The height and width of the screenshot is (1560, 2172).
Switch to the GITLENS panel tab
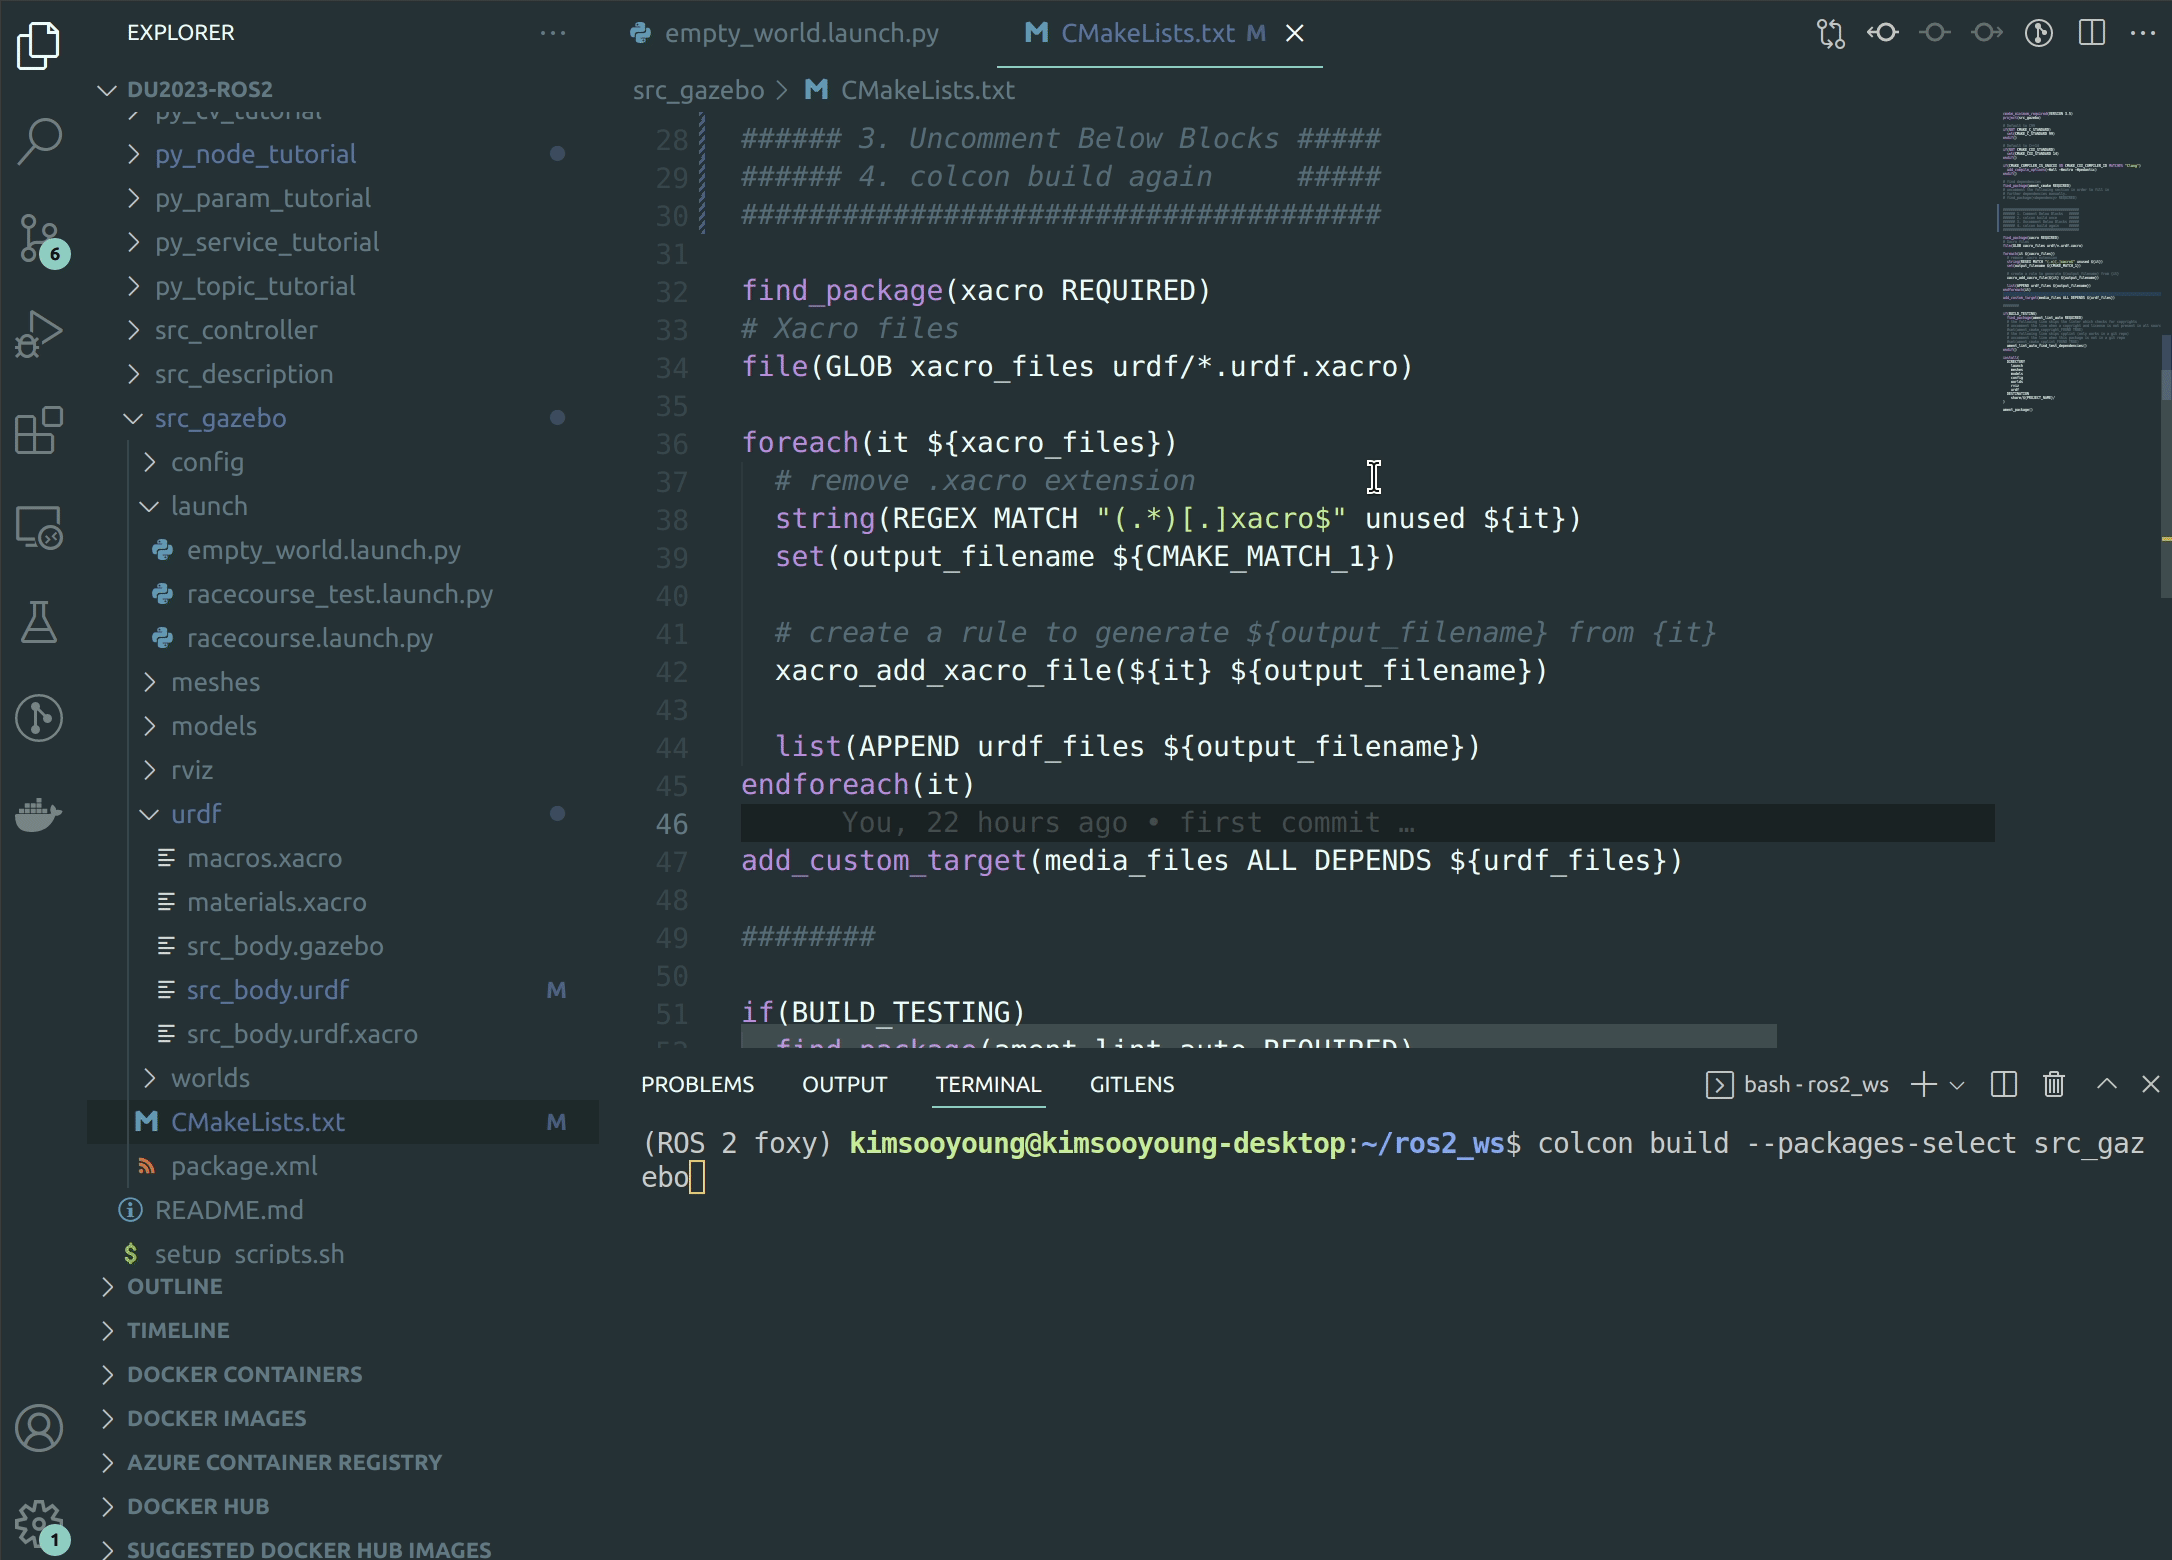click(1132, 1084)
